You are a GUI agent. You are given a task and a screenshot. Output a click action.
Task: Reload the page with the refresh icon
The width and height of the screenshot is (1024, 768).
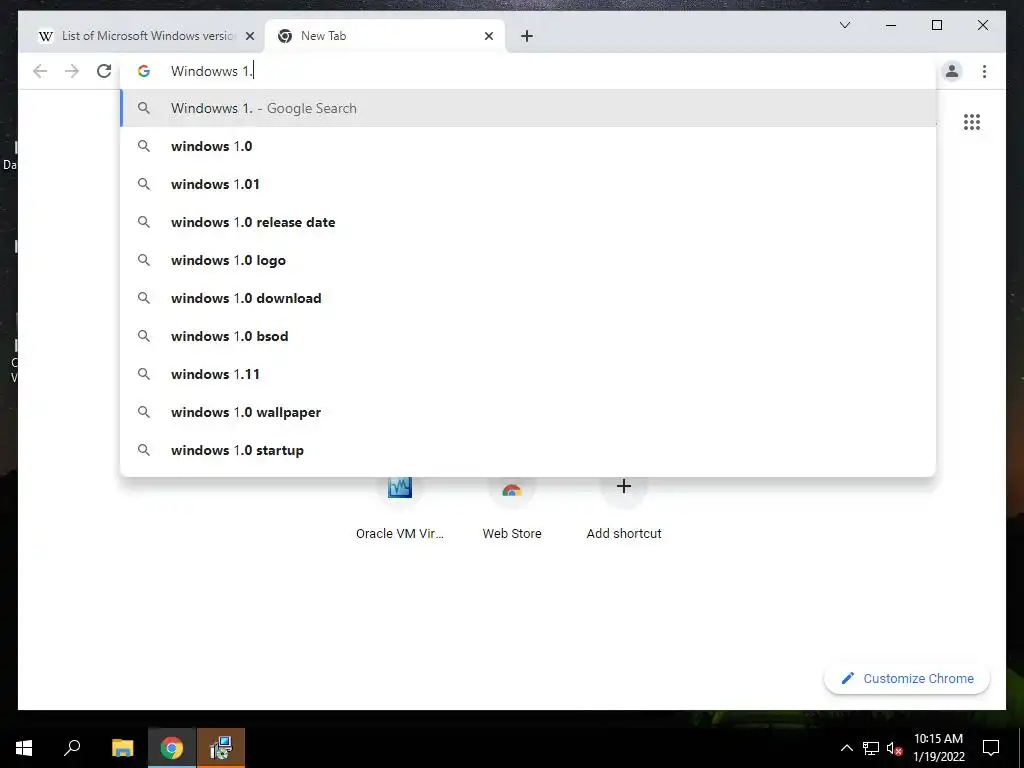pyautogui.click(x=104, y=71)
